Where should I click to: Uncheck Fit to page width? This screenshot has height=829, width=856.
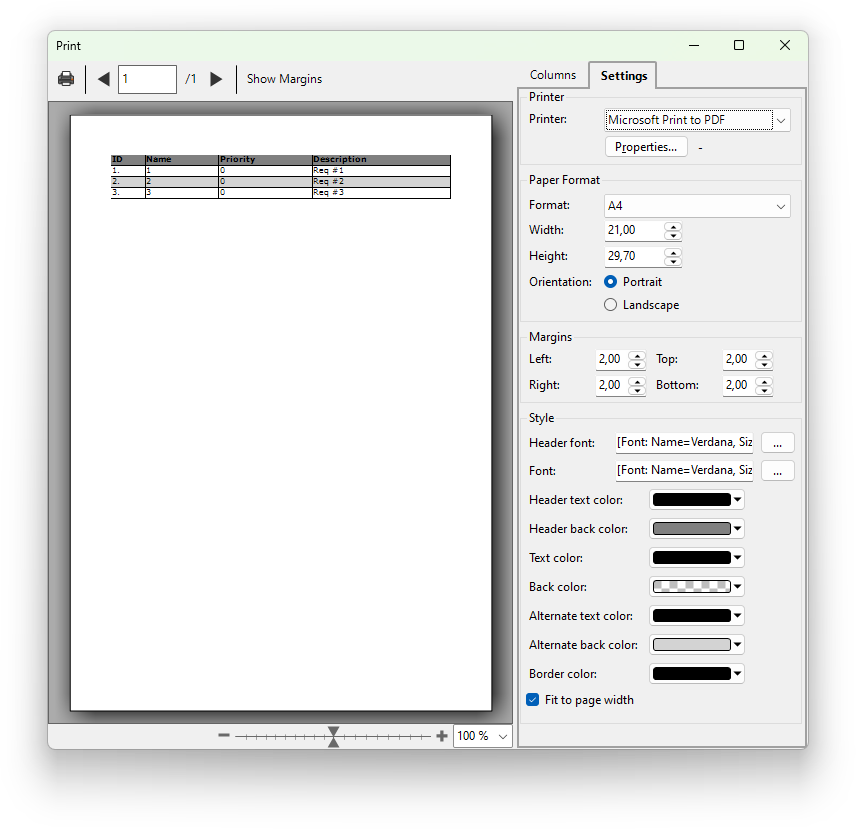coord(533,700)
